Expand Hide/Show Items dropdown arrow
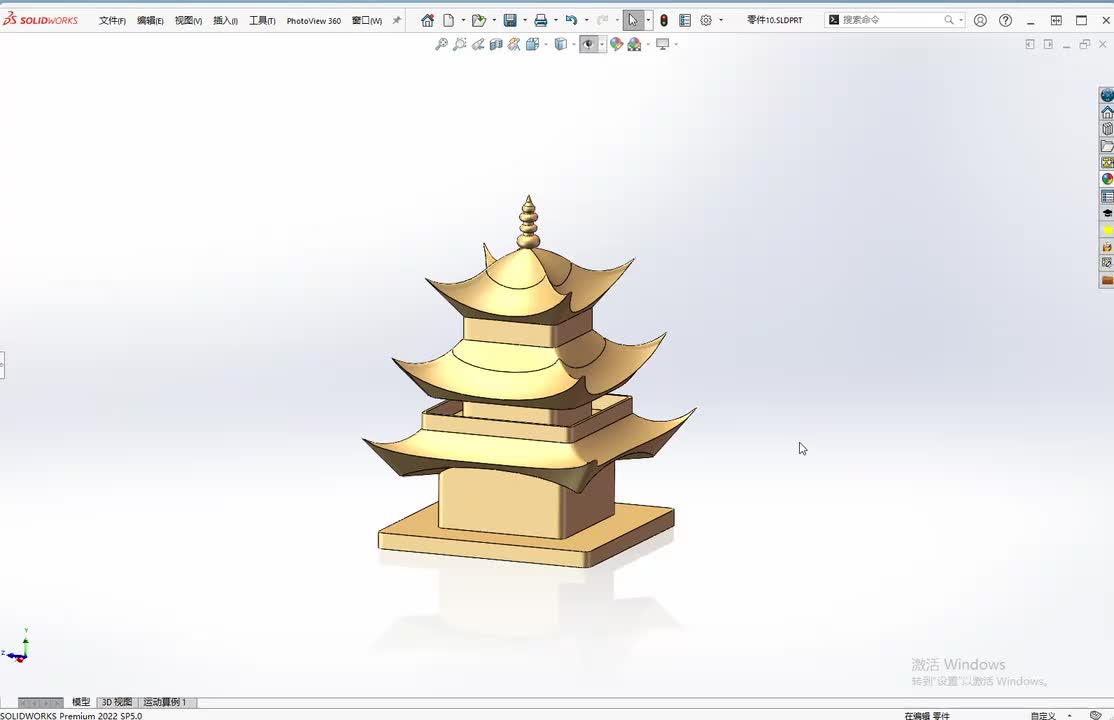 pyautogui.click(x=602, y=44)
